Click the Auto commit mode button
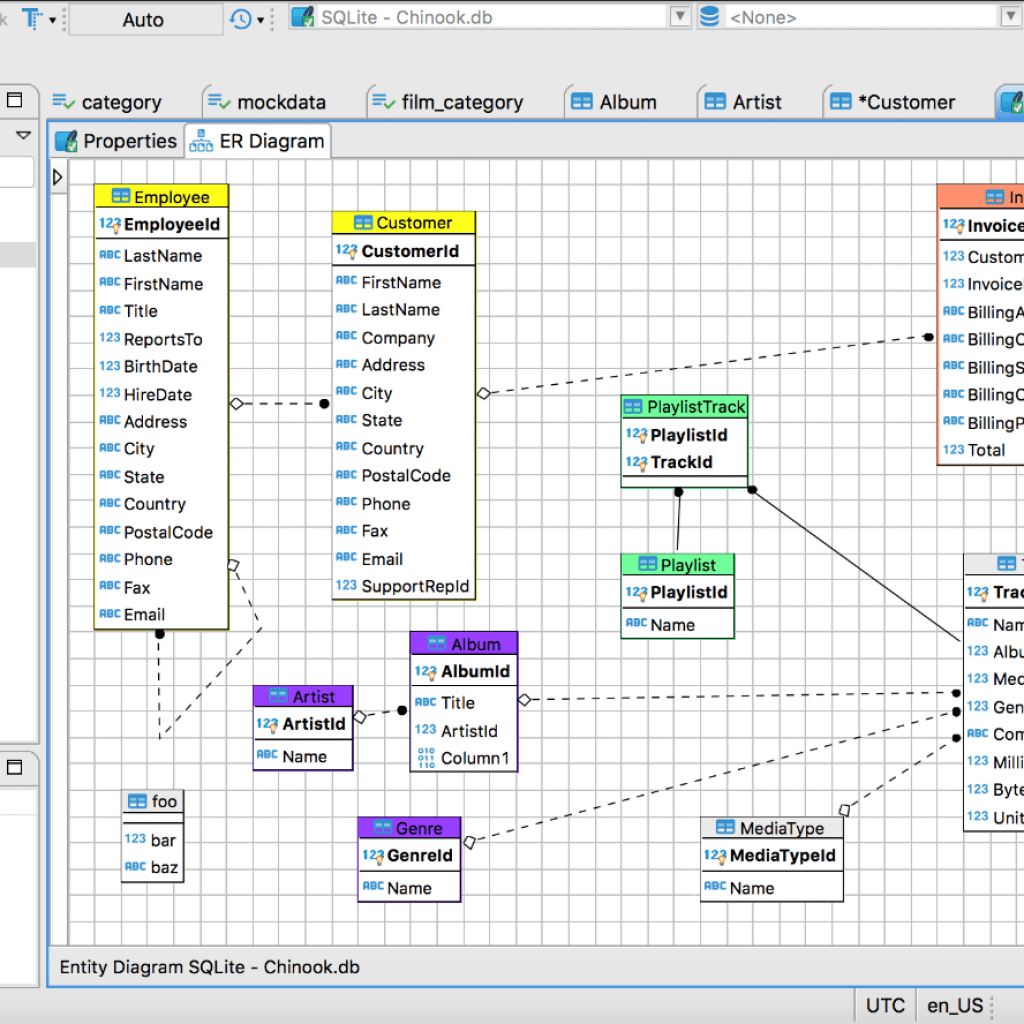Viewport: 1024px width, 1024px height. point(145,18)
